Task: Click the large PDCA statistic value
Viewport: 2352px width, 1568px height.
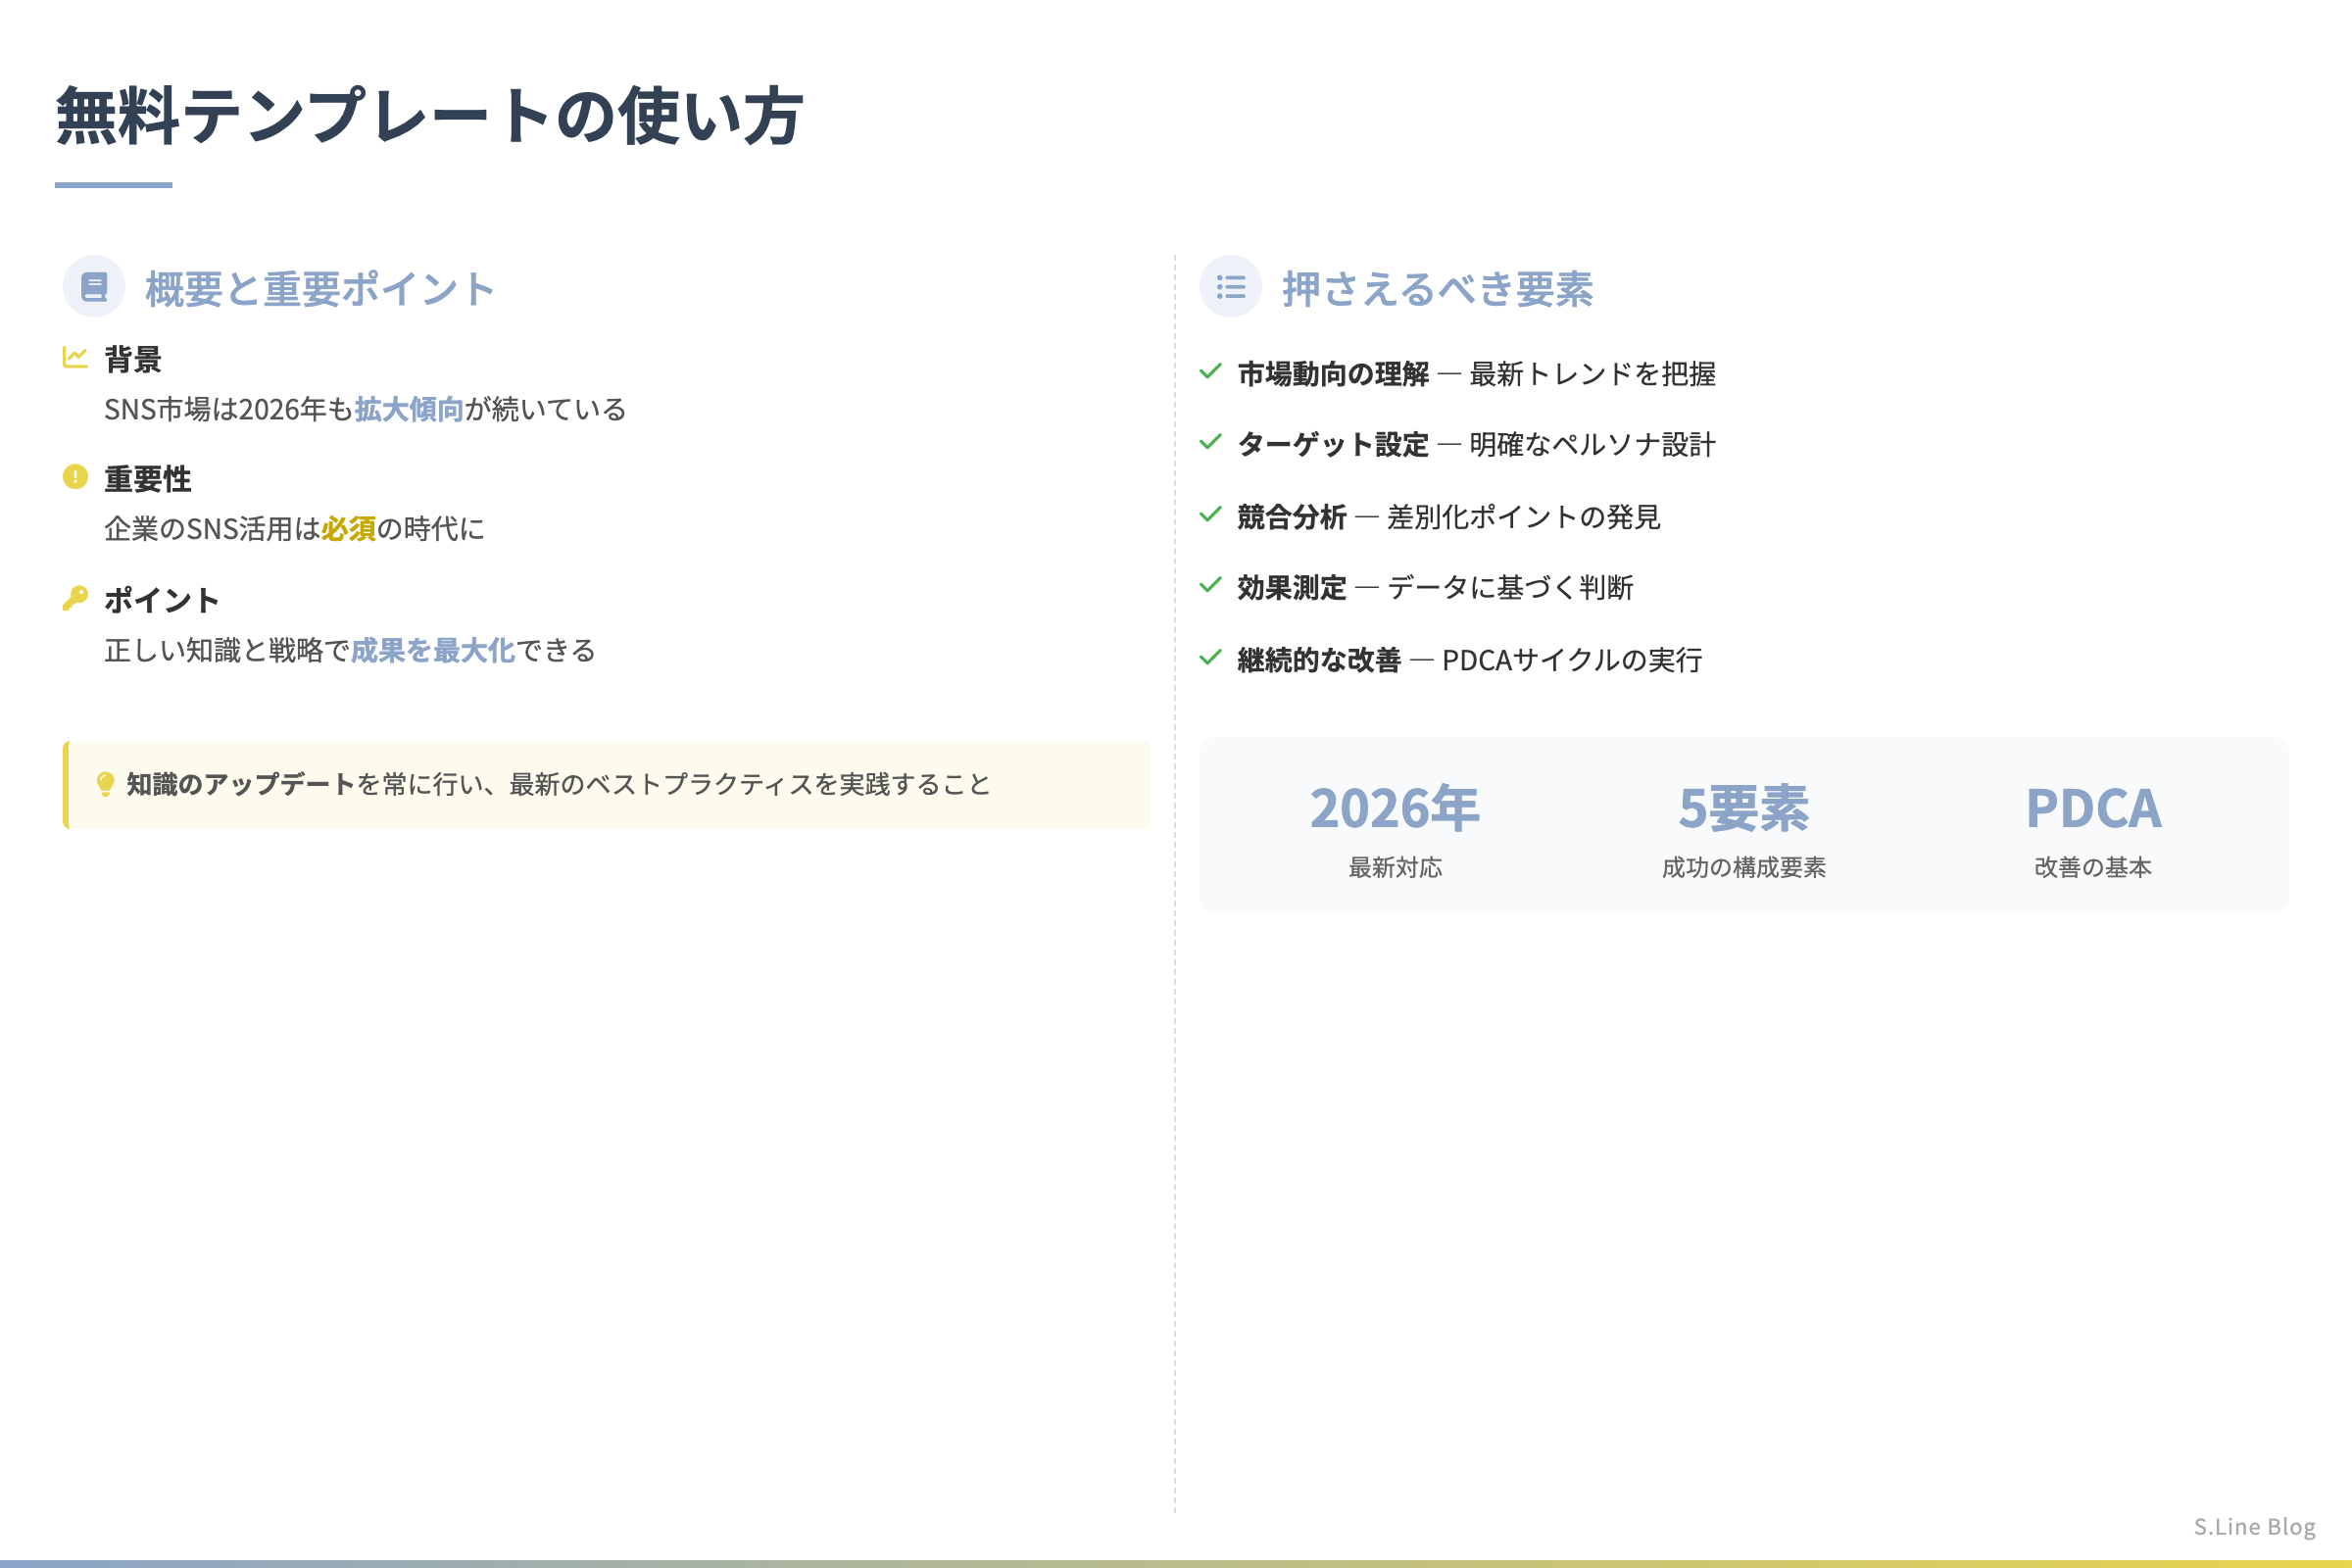Action: (x=2093, y=808)
